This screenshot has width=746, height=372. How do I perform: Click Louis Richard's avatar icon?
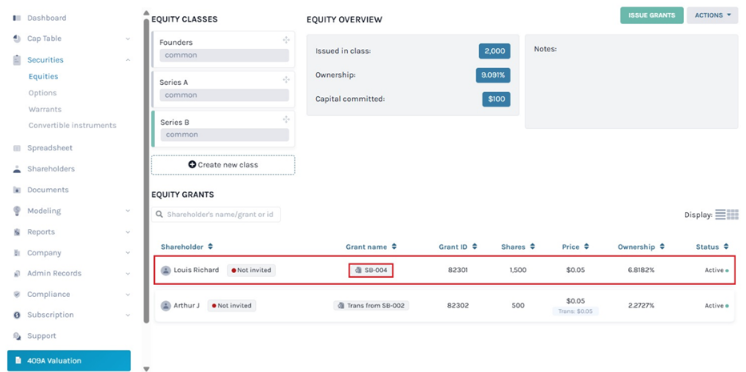click(166, 270)
